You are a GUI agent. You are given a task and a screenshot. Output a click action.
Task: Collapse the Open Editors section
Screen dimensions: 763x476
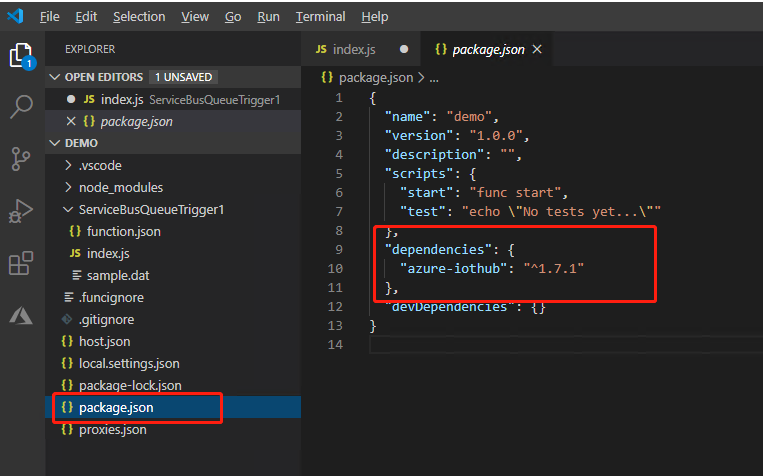click(56, 77)
